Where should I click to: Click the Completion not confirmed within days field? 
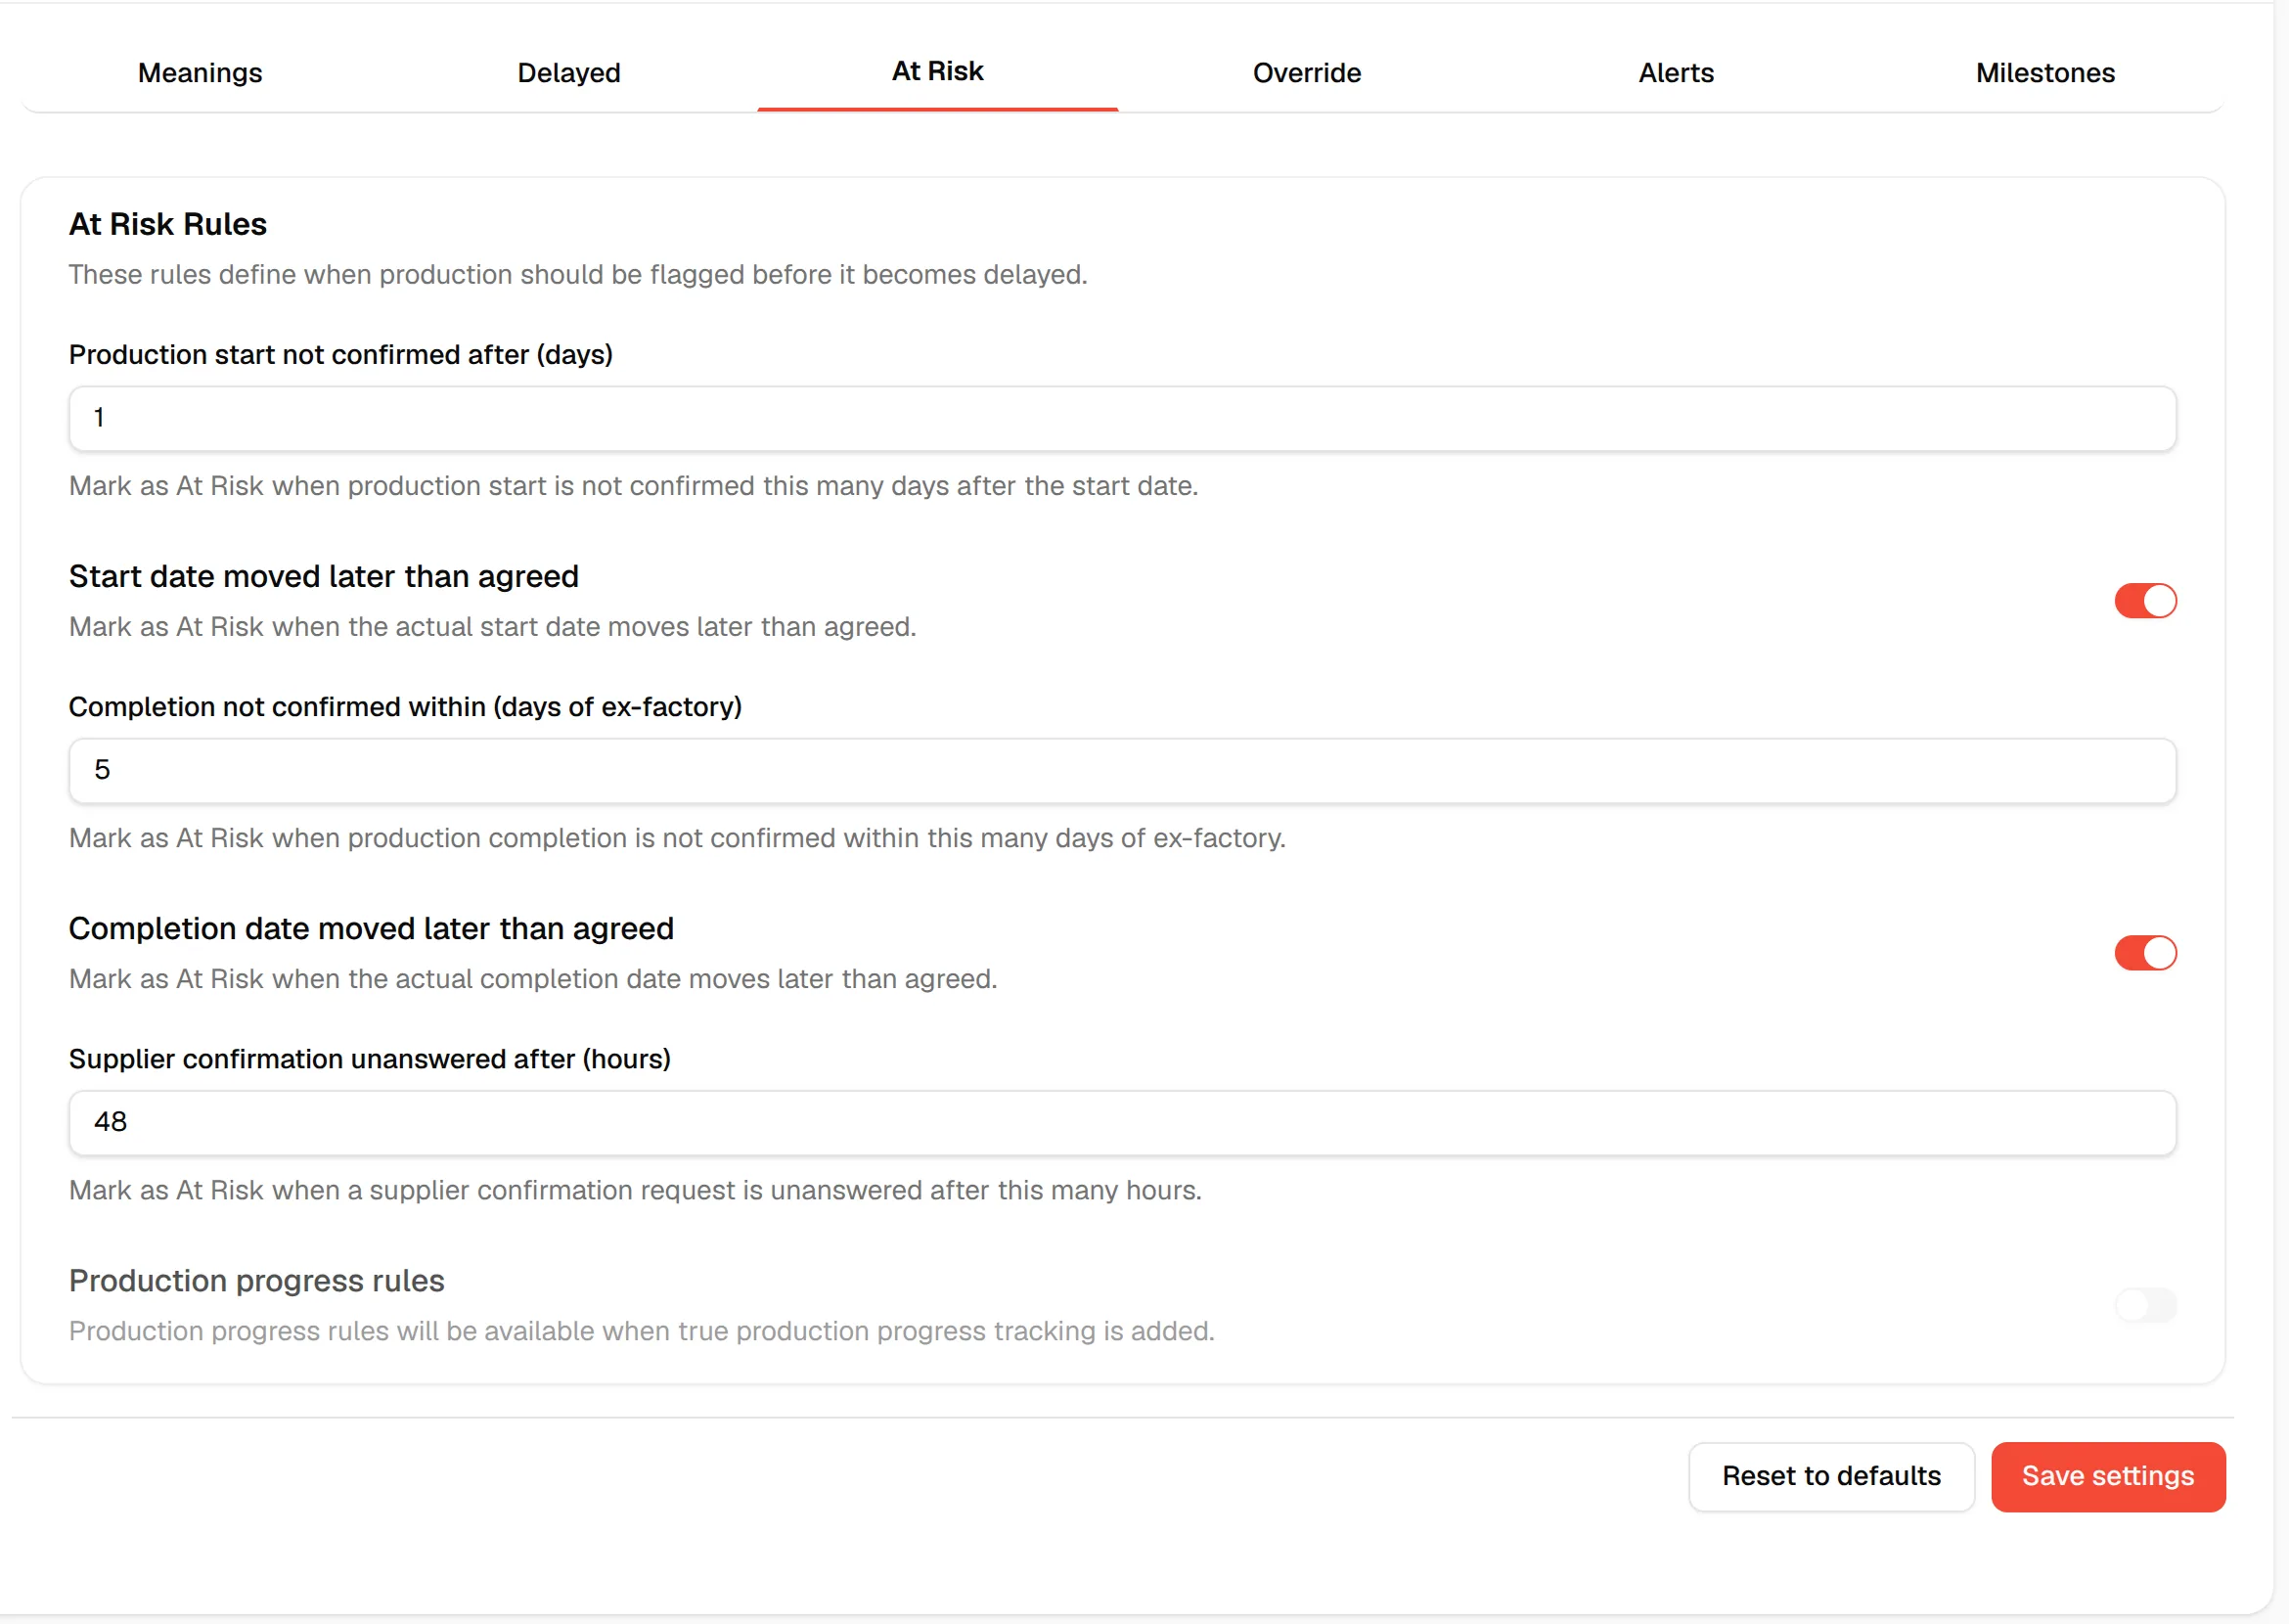1122,770
